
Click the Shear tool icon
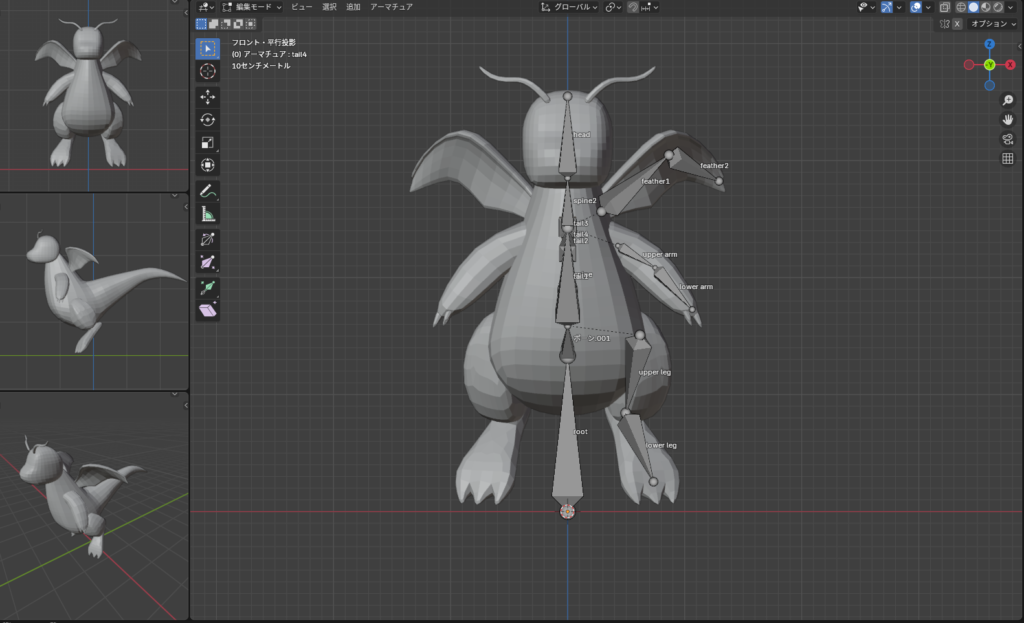208,310
